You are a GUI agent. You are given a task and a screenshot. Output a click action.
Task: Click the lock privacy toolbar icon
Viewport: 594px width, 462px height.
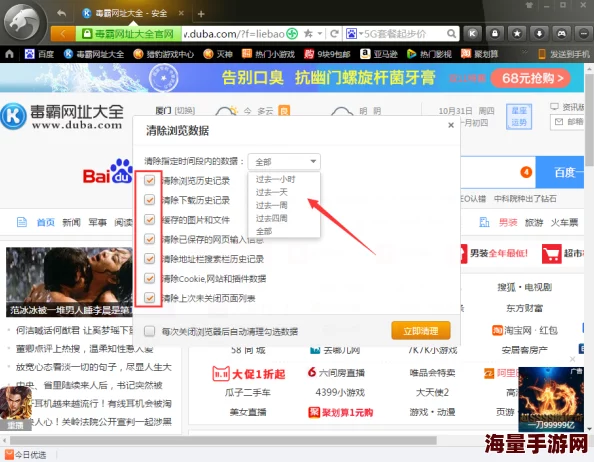[495, 34]
